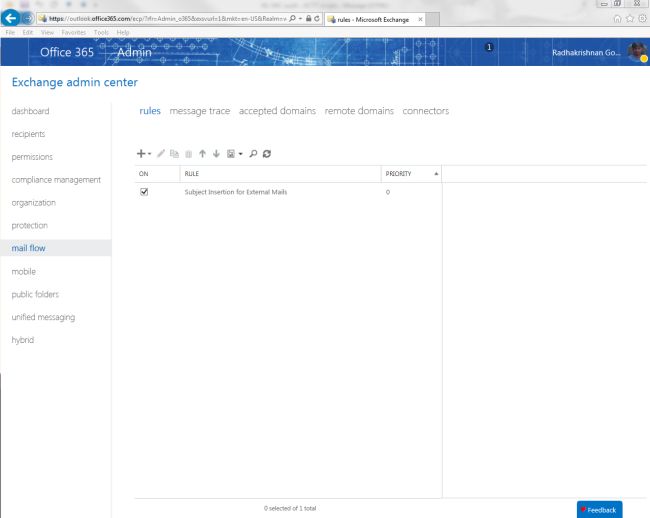Click the add new rule plus icon
The height and width of the screenshot is (518, 650).
[x=141, y=154]
